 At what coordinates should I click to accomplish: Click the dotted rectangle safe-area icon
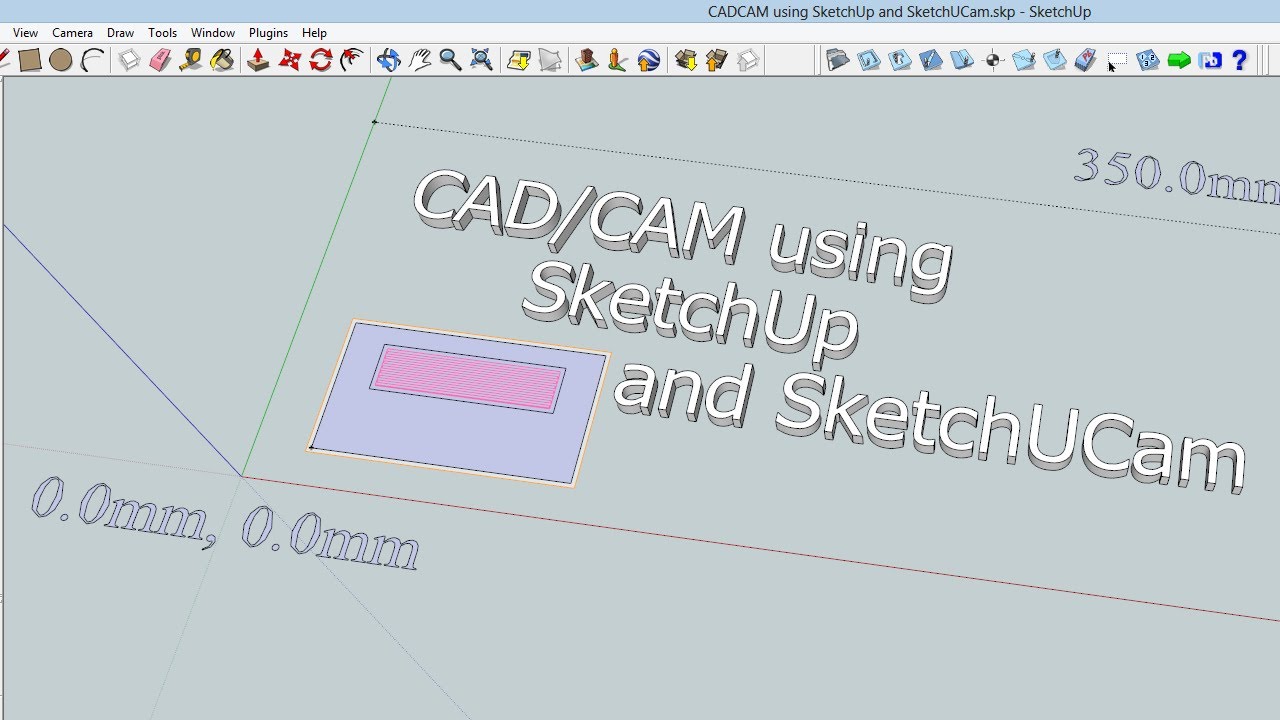(1117, 60)
